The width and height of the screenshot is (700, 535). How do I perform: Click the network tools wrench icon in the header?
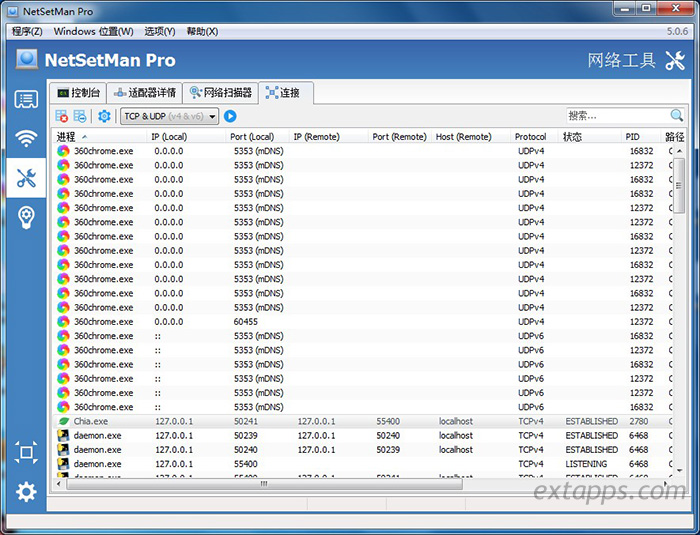tap(675, 60)
